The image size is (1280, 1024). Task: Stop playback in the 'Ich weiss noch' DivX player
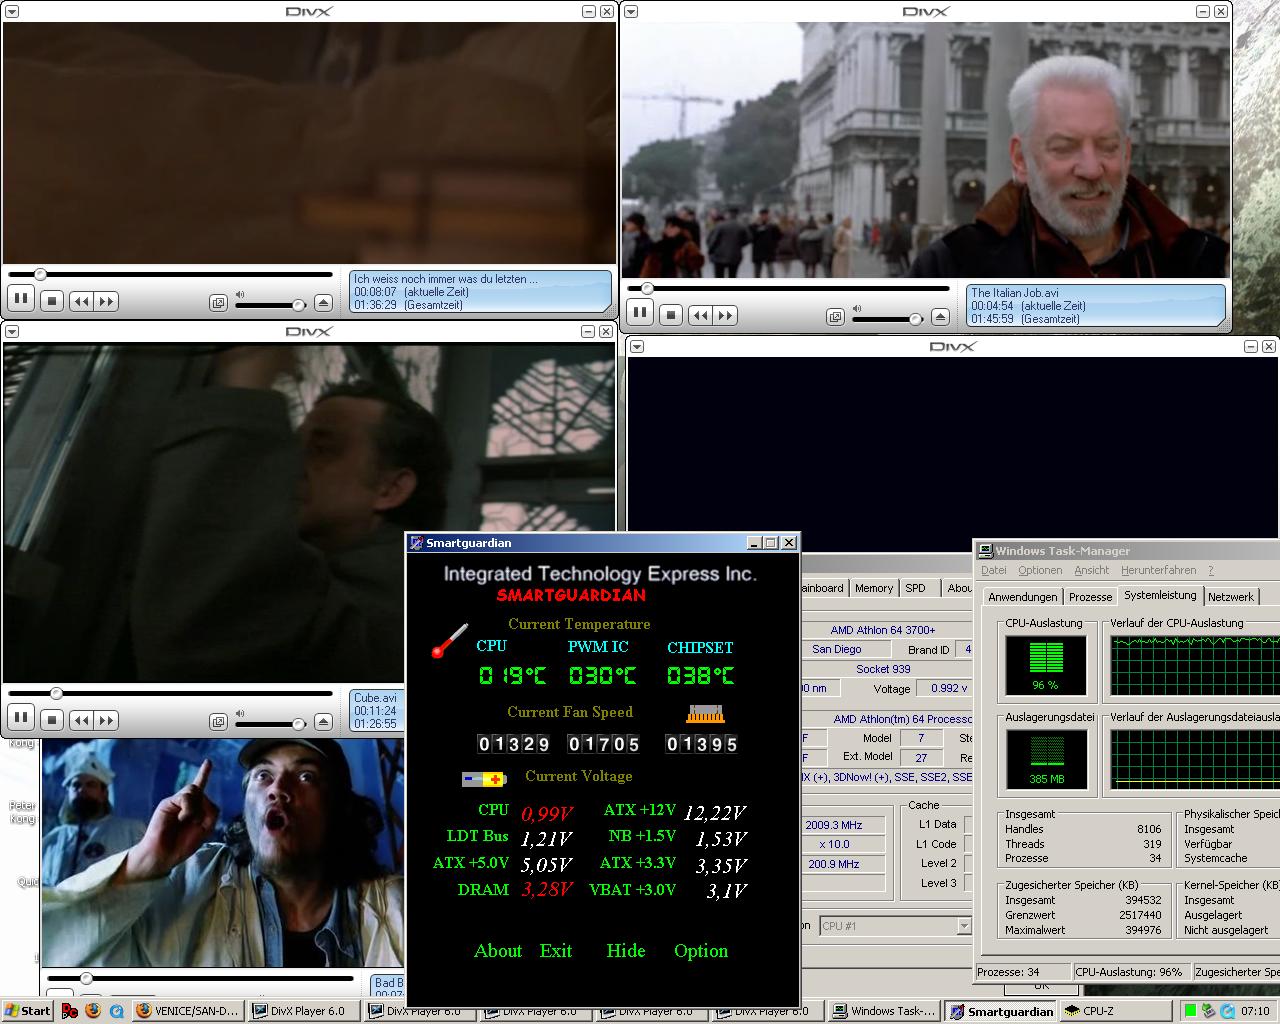pyautogui.click(x=53, y=300)
